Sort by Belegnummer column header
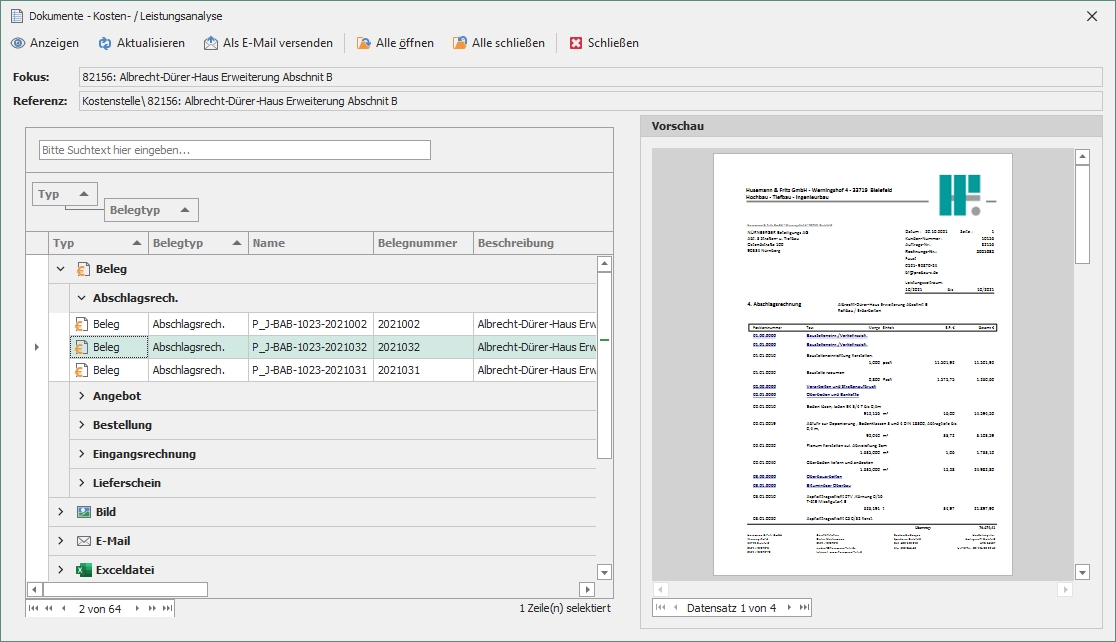The image size is (1116, 642). click(417, 243)
